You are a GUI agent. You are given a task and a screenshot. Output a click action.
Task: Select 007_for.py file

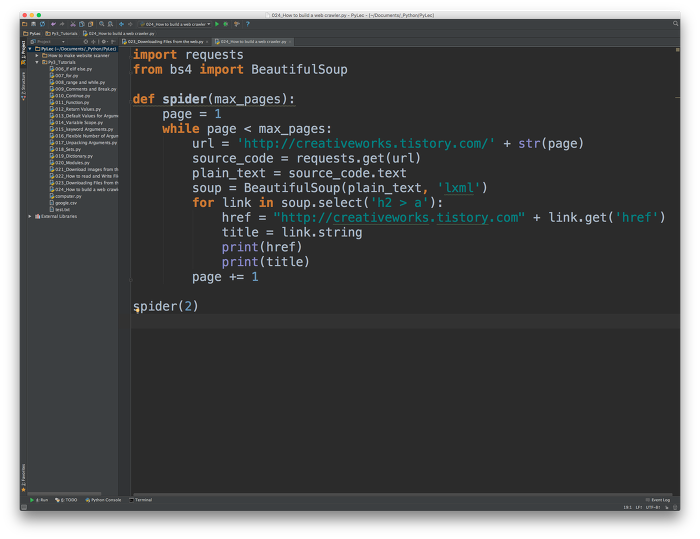(64, 76)
